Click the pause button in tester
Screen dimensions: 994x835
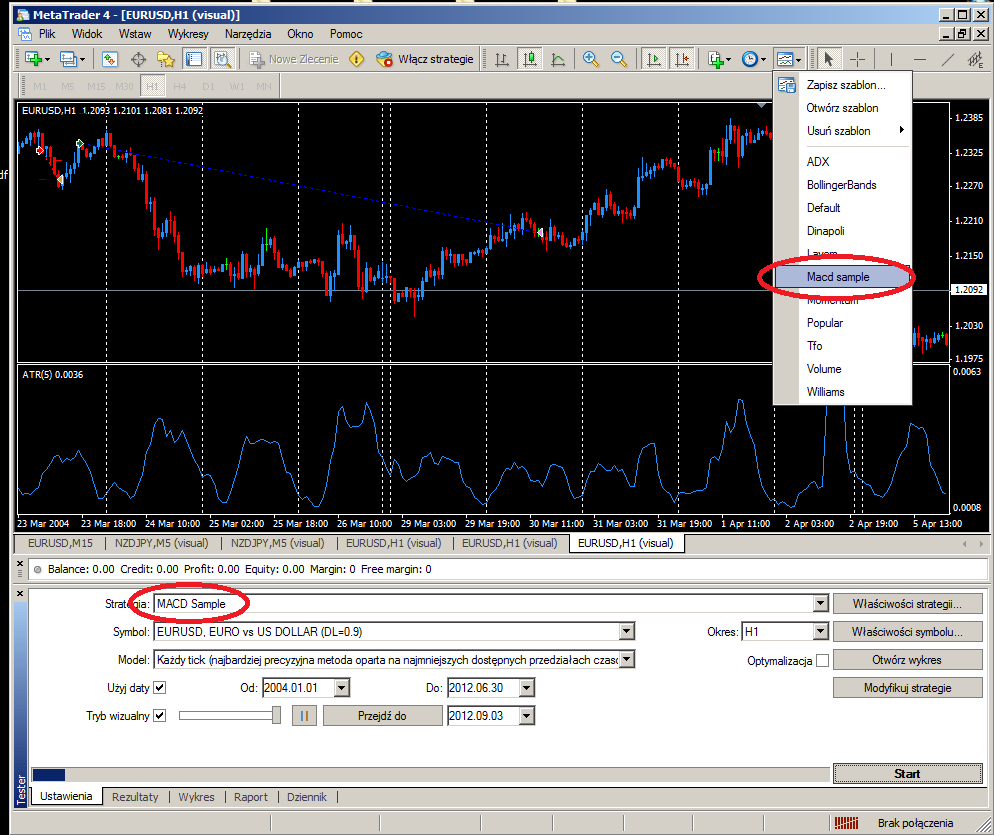pos(304,716)
